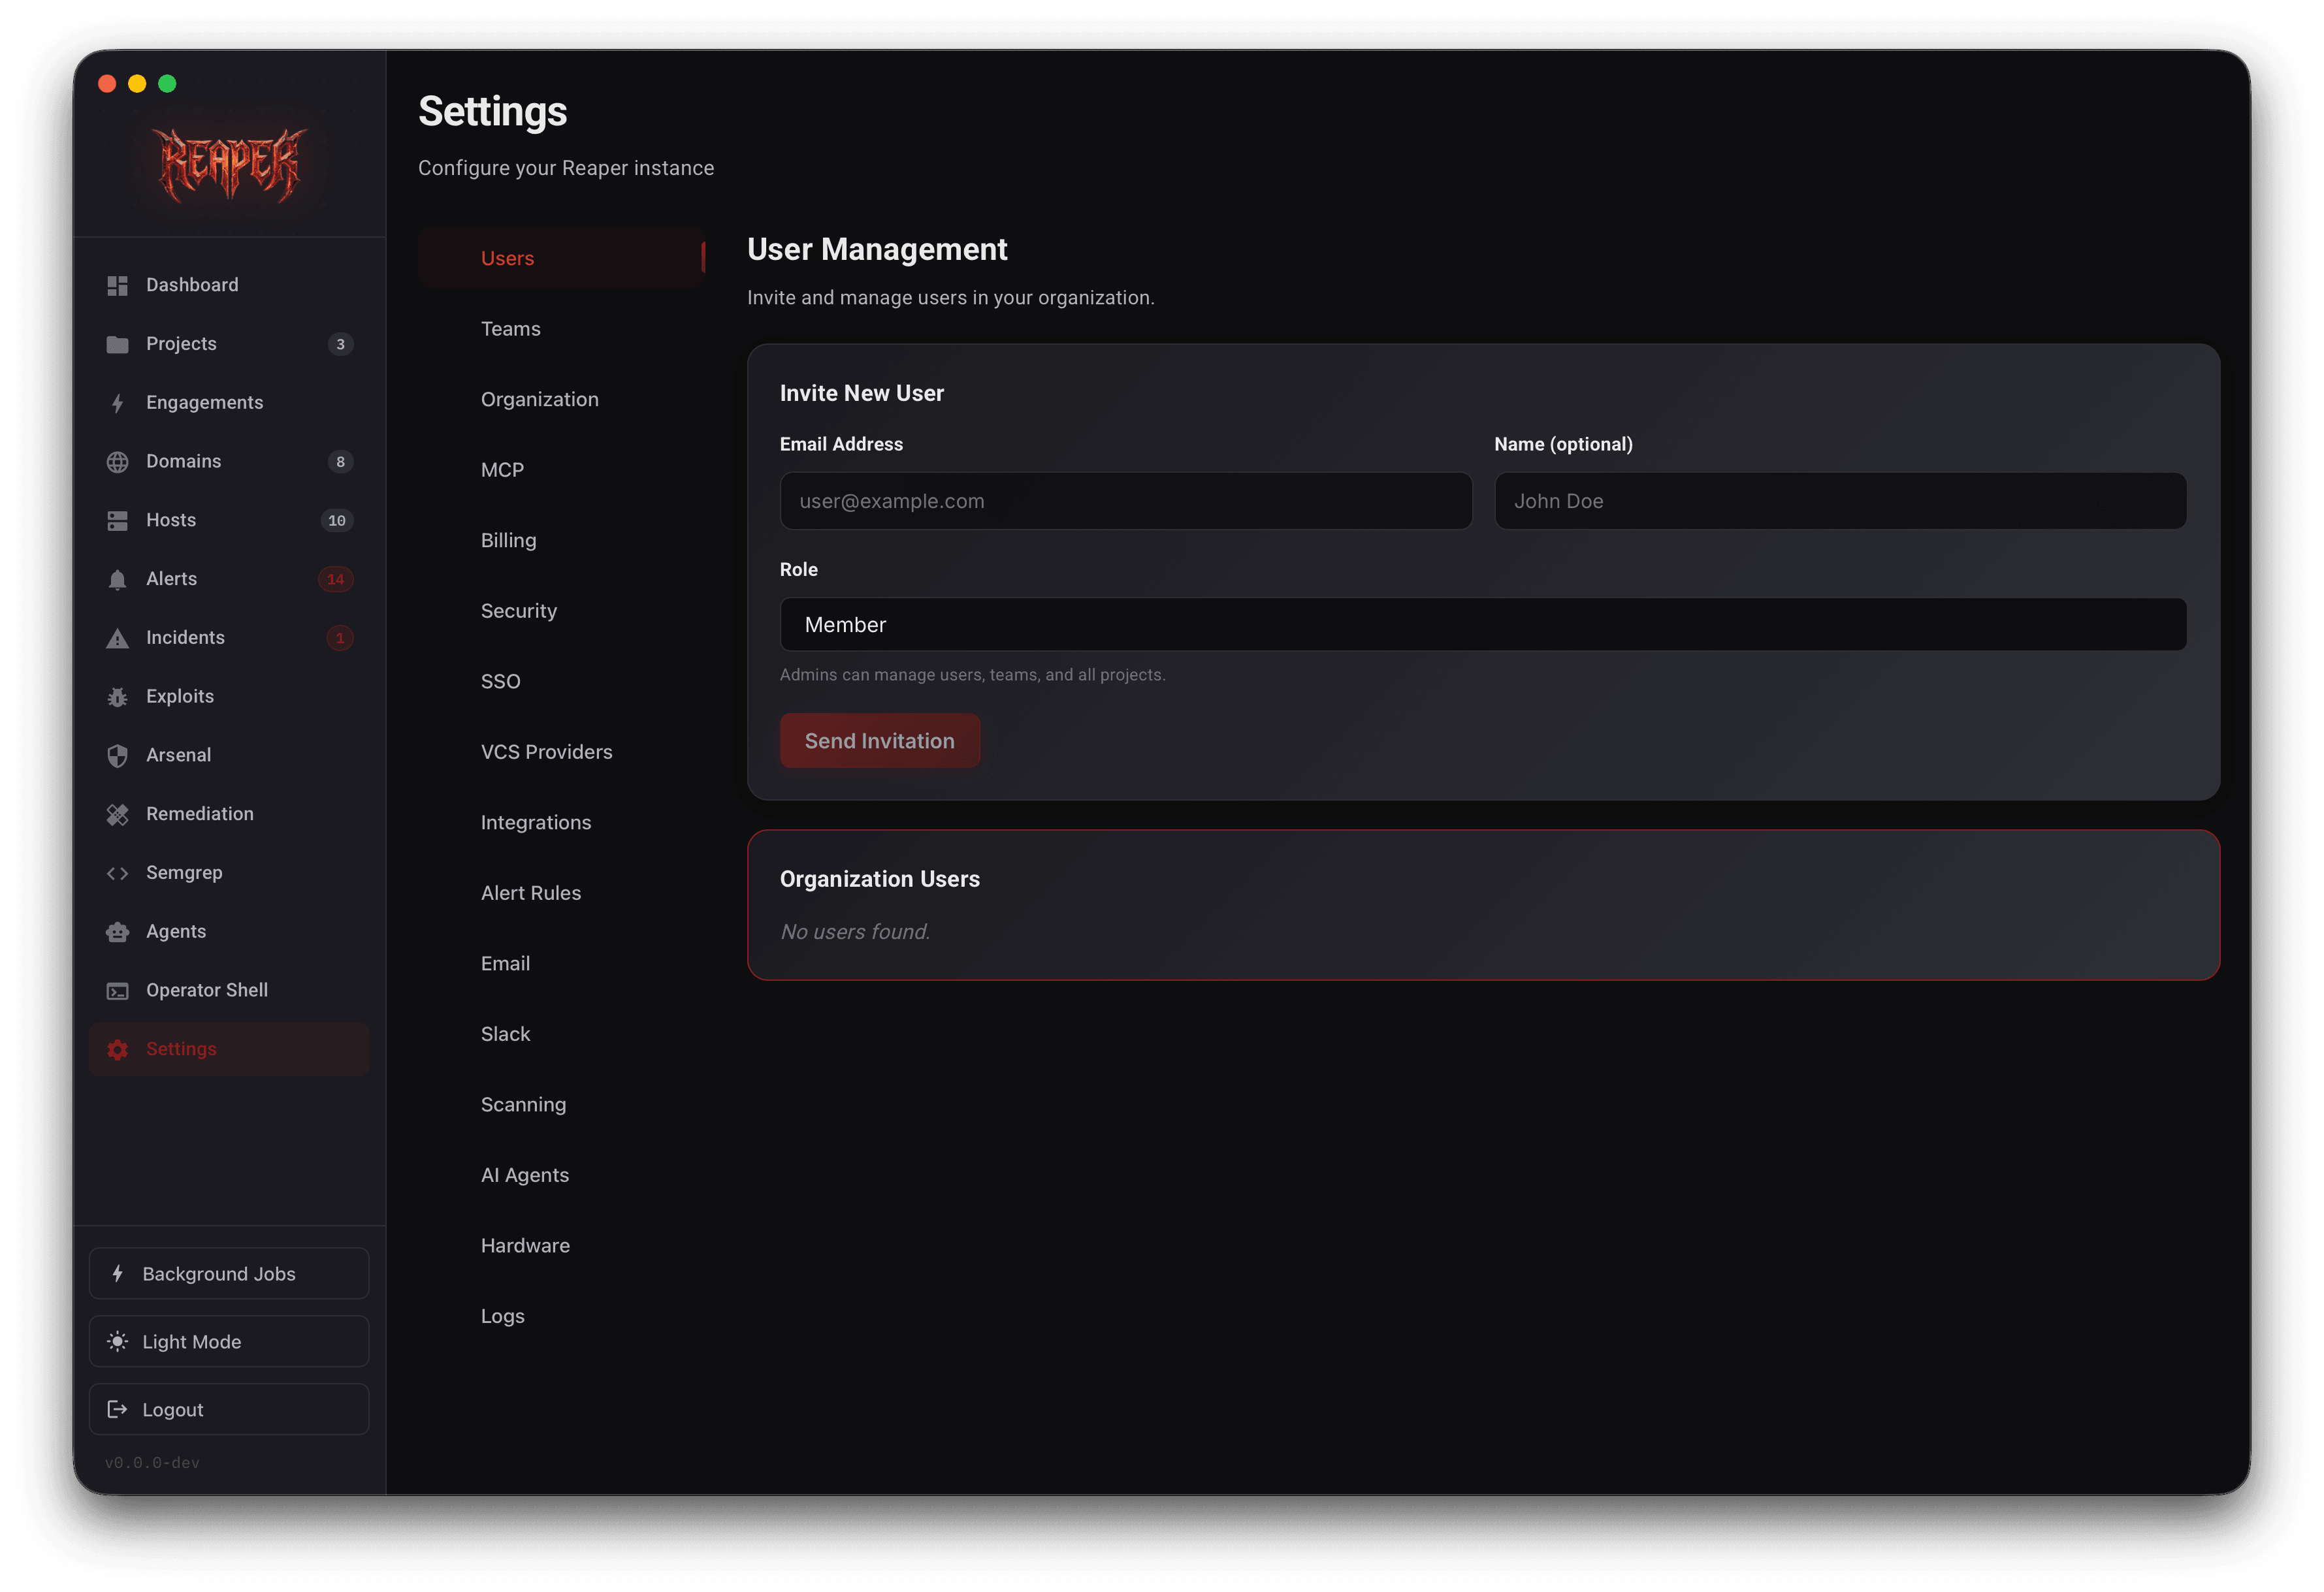This screenshot has height=1592, width=2324.
Task: Click the Semgrep code brackets icon
Action: pos(117,873)
